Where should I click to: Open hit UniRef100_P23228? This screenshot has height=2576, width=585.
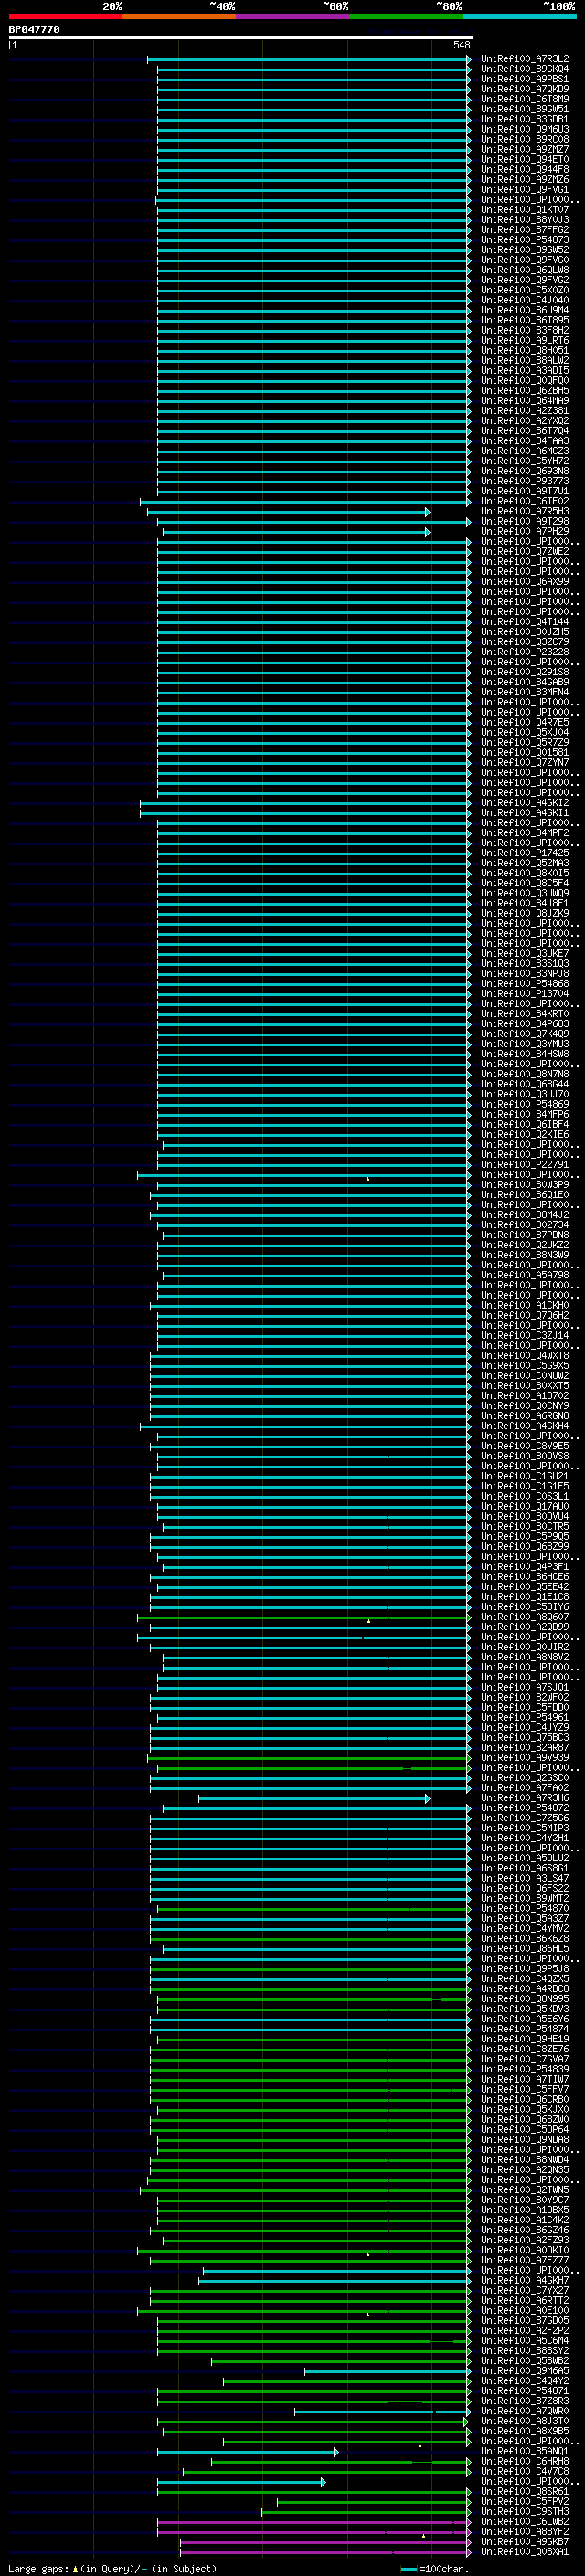525,652
